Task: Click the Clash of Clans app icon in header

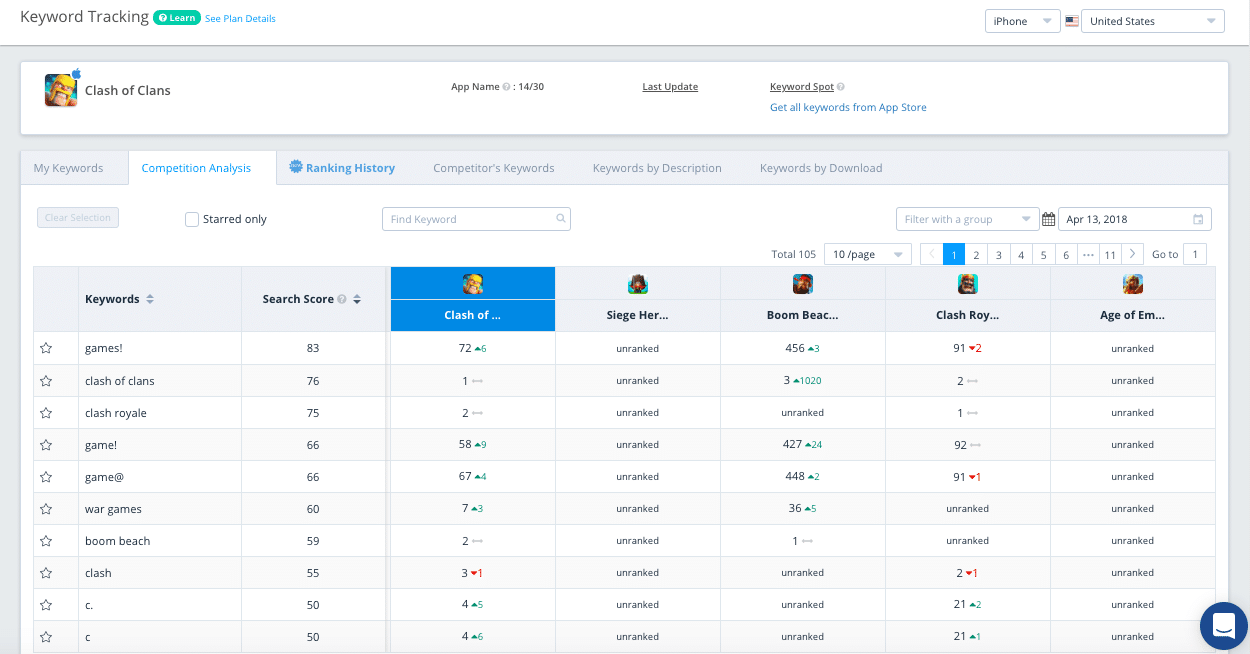Action: coord(61,90)
